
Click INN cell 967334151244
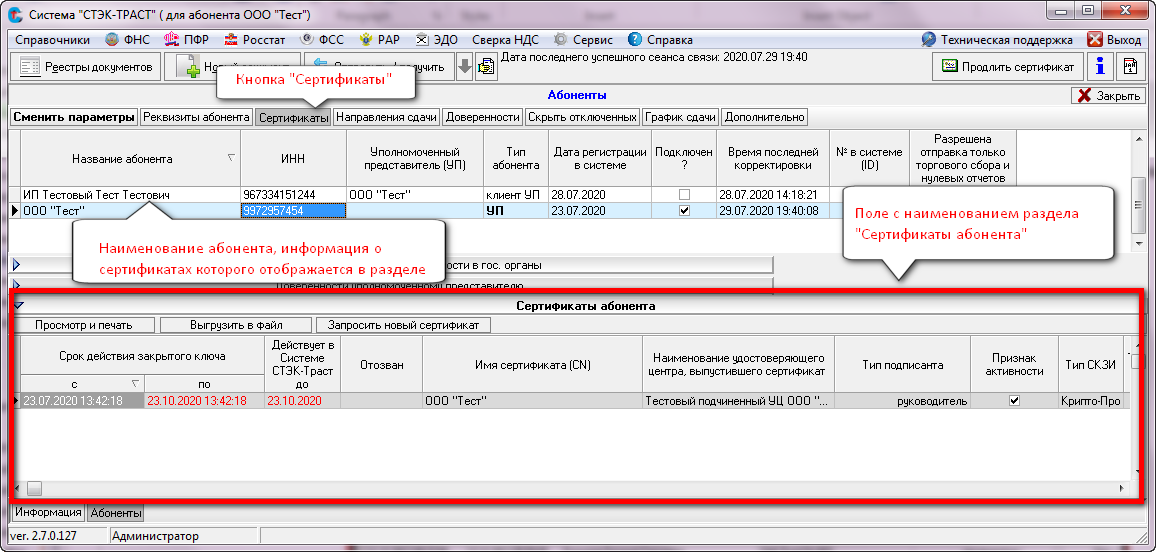coord(293,195)
